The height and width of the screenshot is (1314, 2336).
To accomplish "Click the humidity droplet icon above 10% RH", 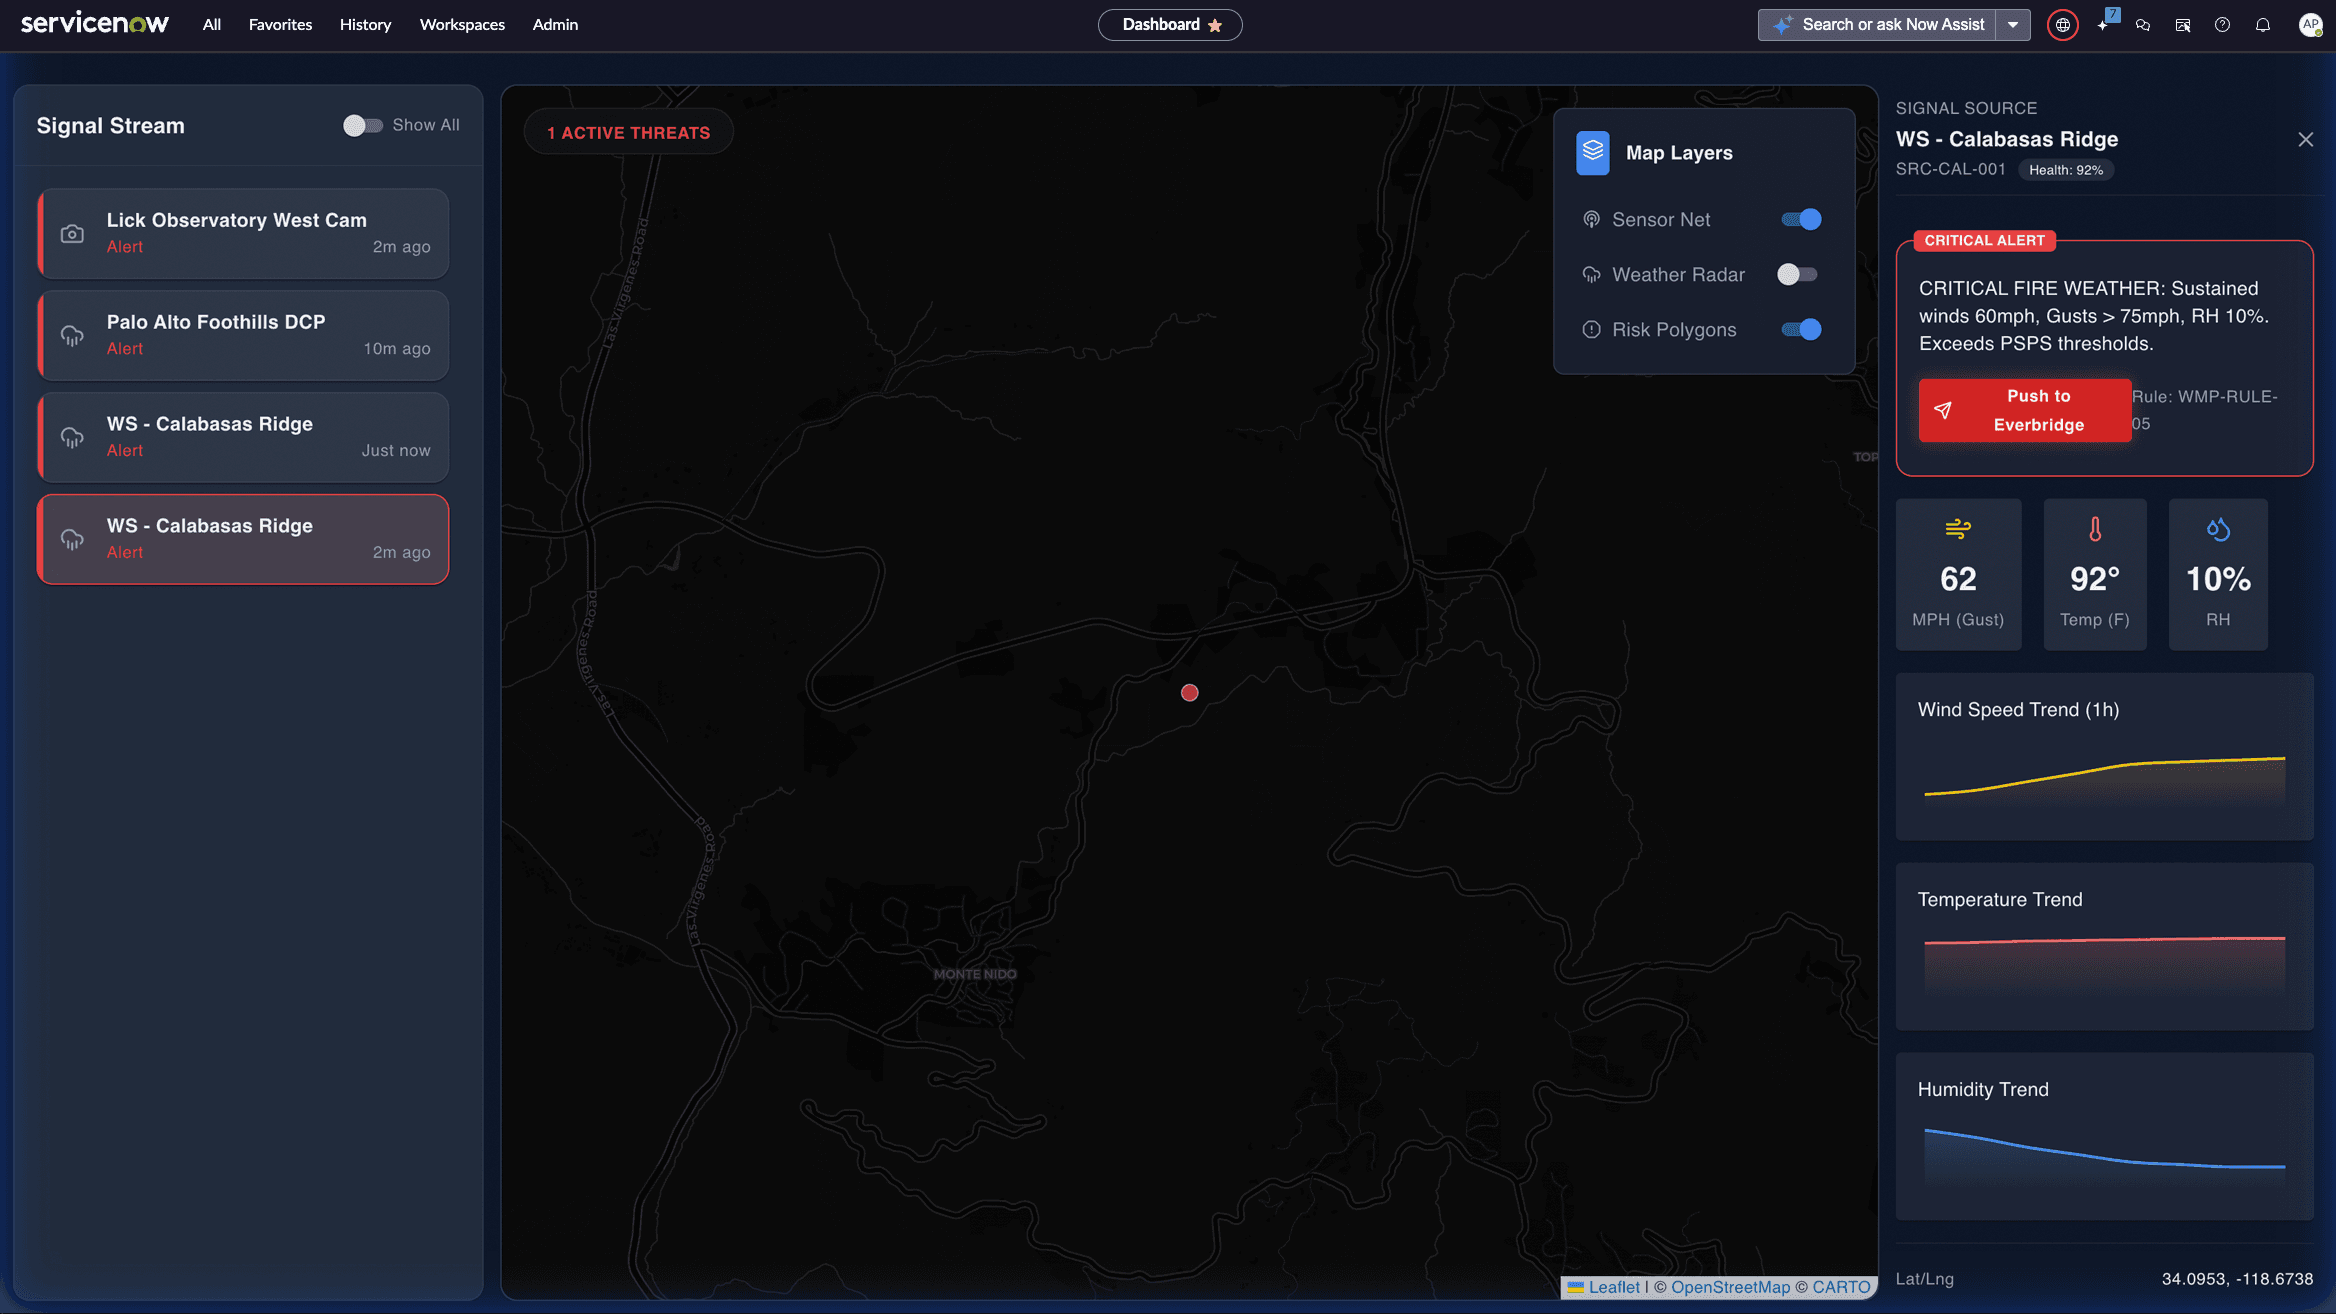I will [2218, 530].
